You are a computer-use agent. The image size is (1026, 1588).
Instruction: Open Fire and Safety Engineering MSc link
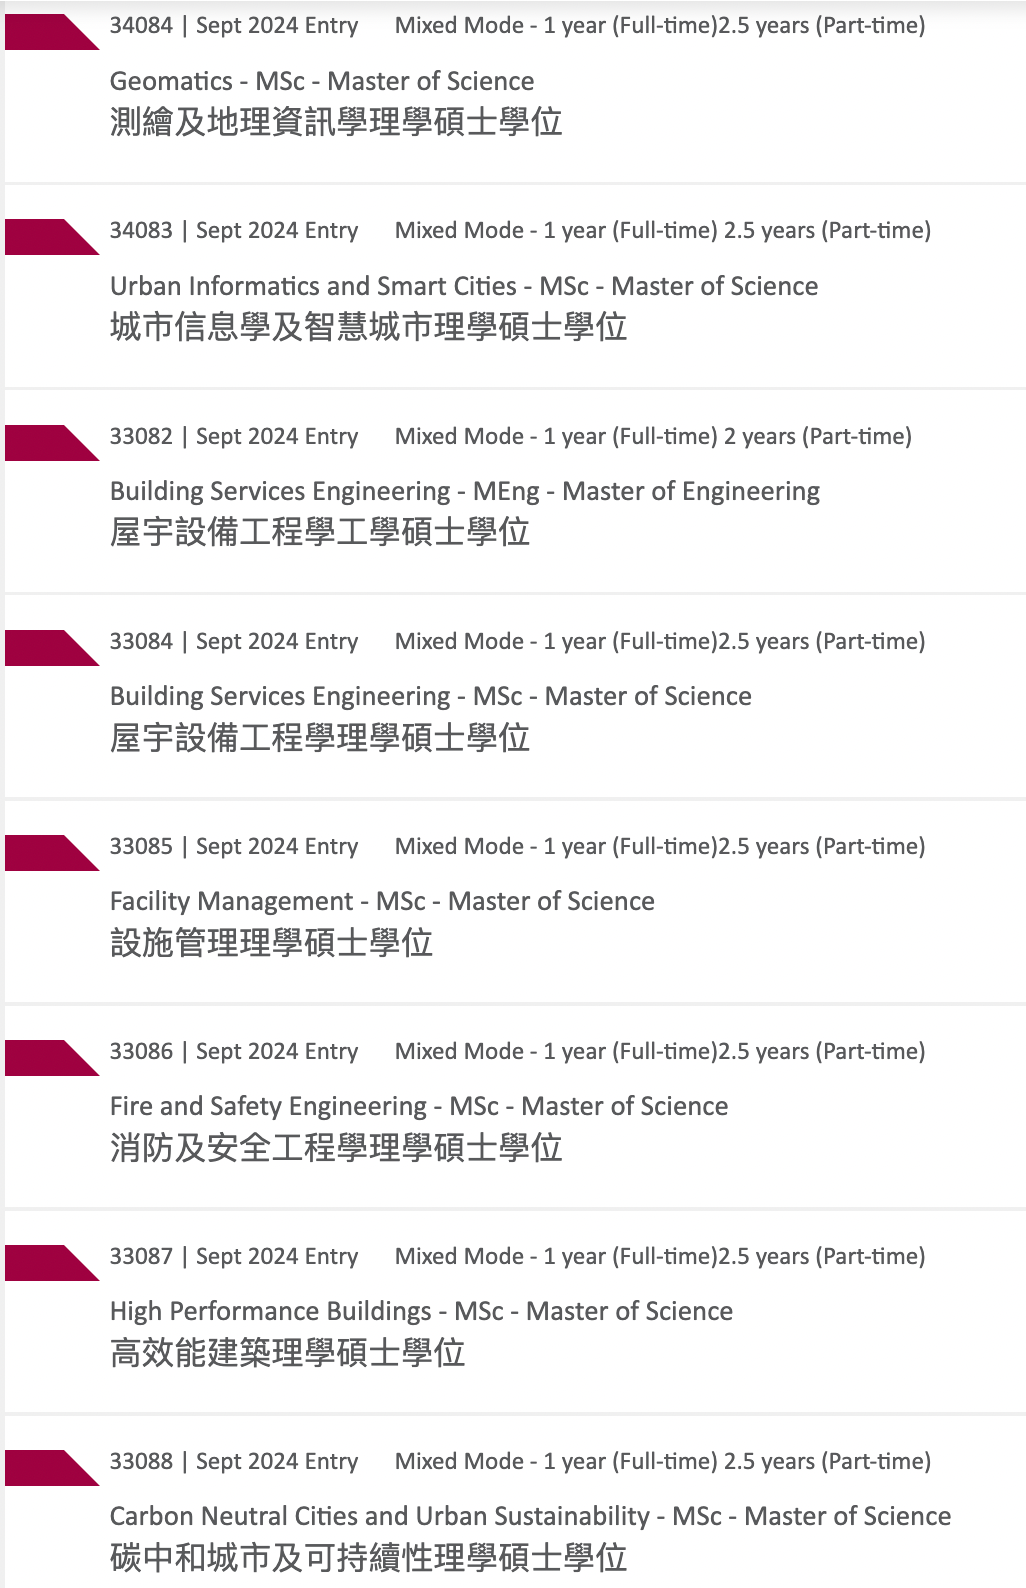pyautogui.click(x=419, y=1106)
